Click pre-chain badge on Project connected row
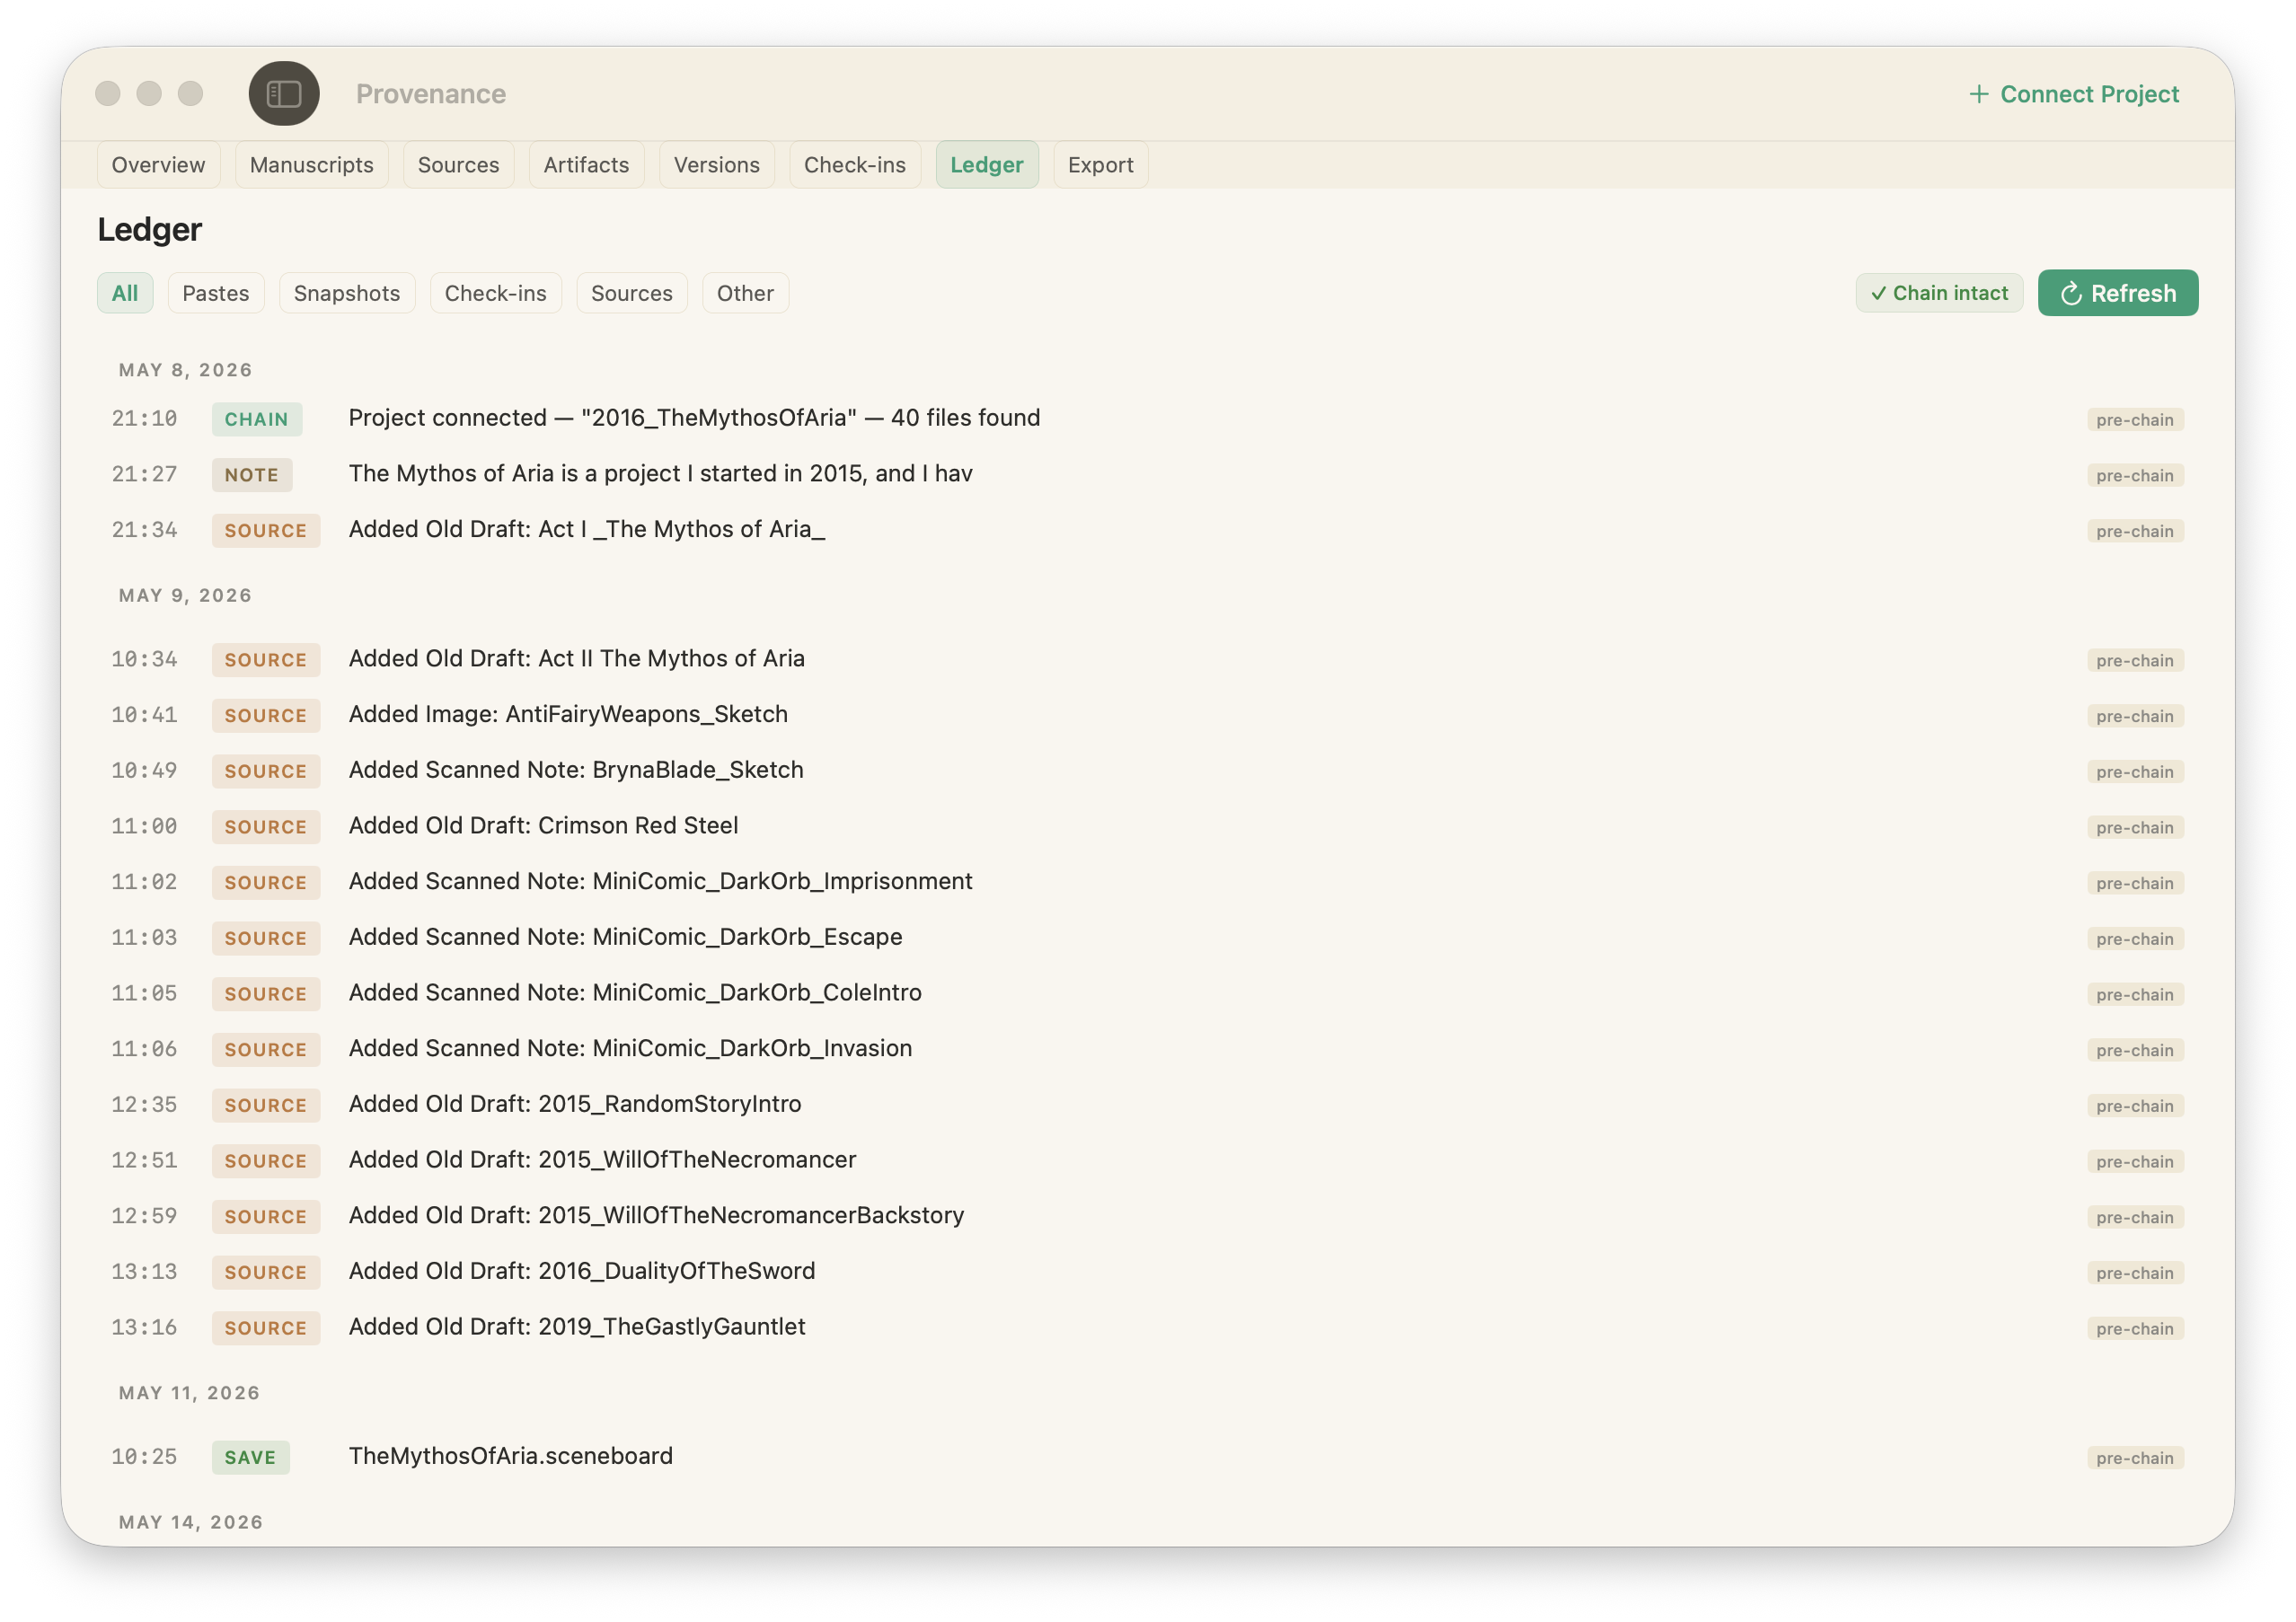The width and height of the screenshot is (2296, 1622). [x=2134, y=420]
